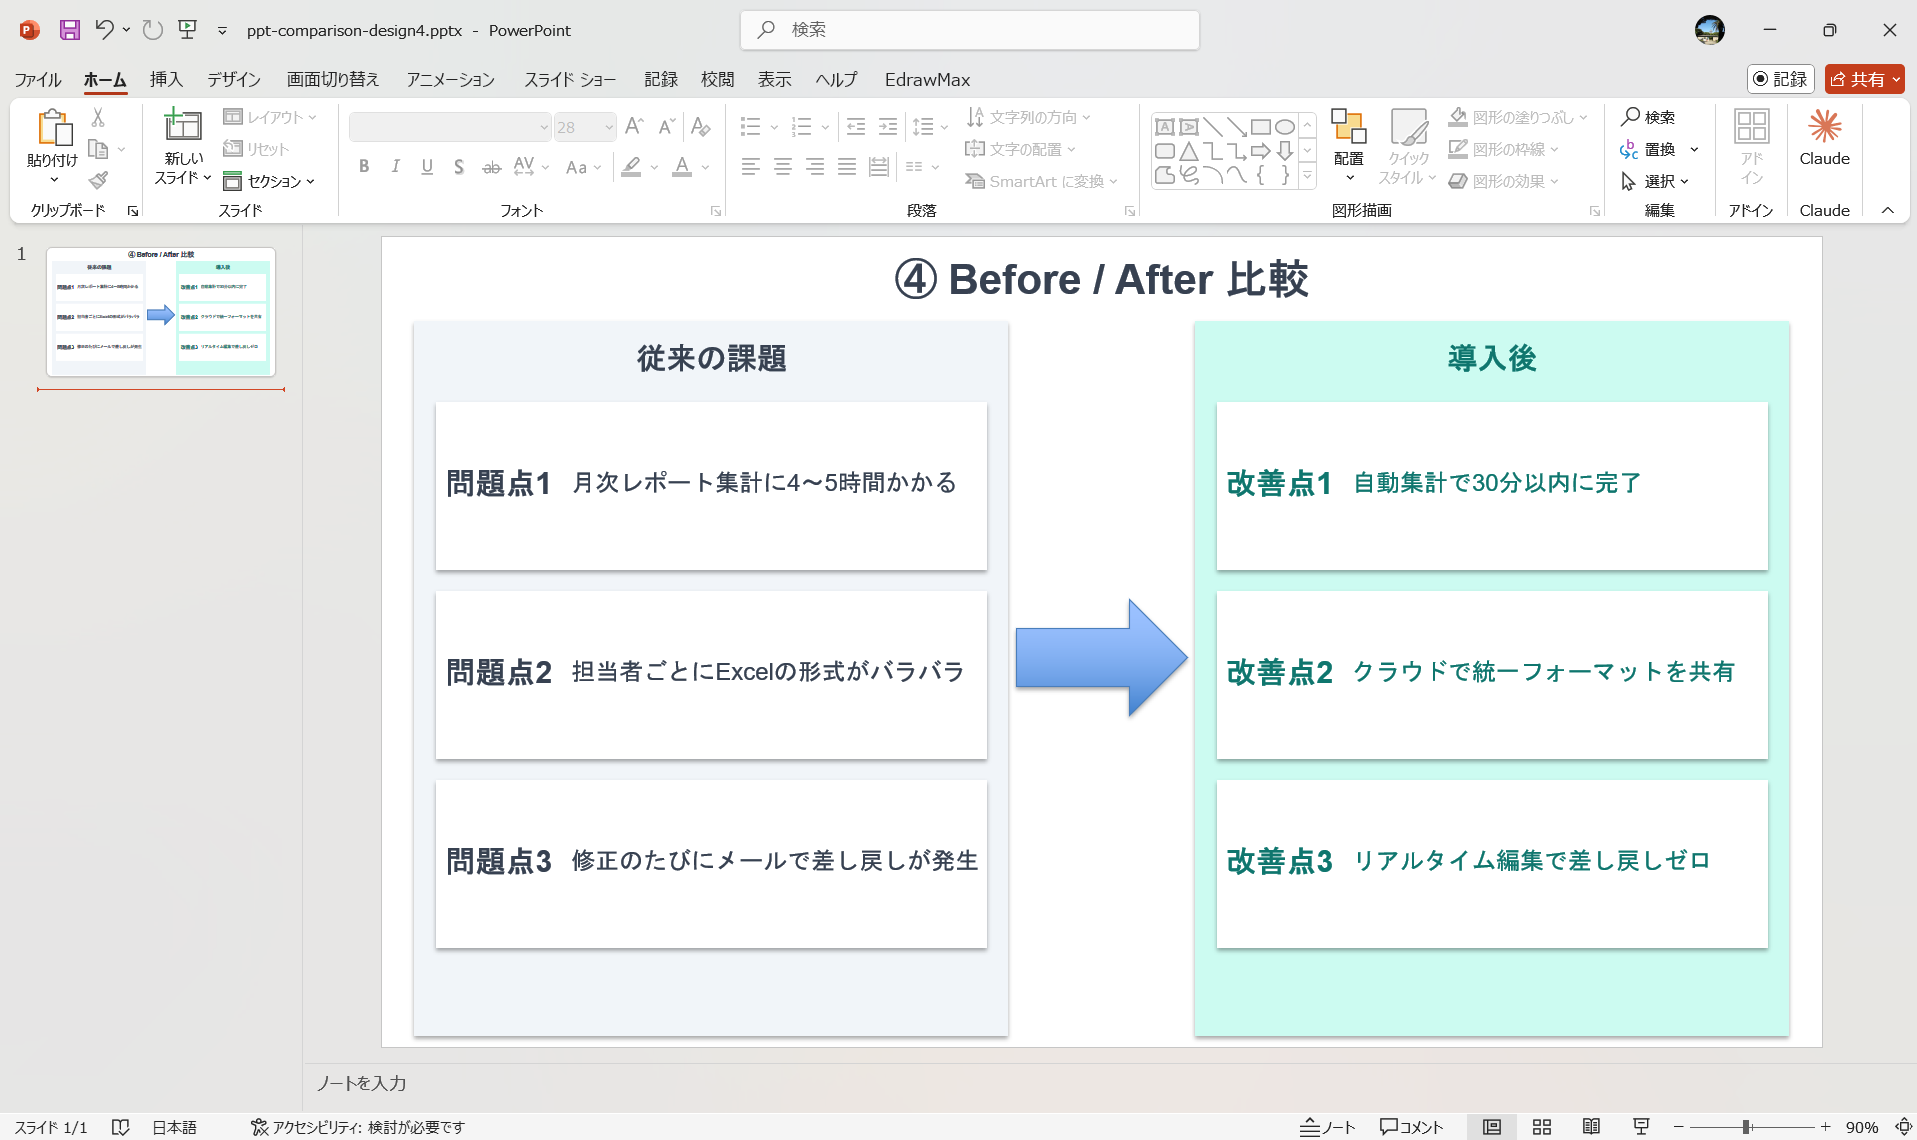Start slideshow from quick access toolbar icon
Screen dimensions: 1917x1140
(x=187, y=30)
